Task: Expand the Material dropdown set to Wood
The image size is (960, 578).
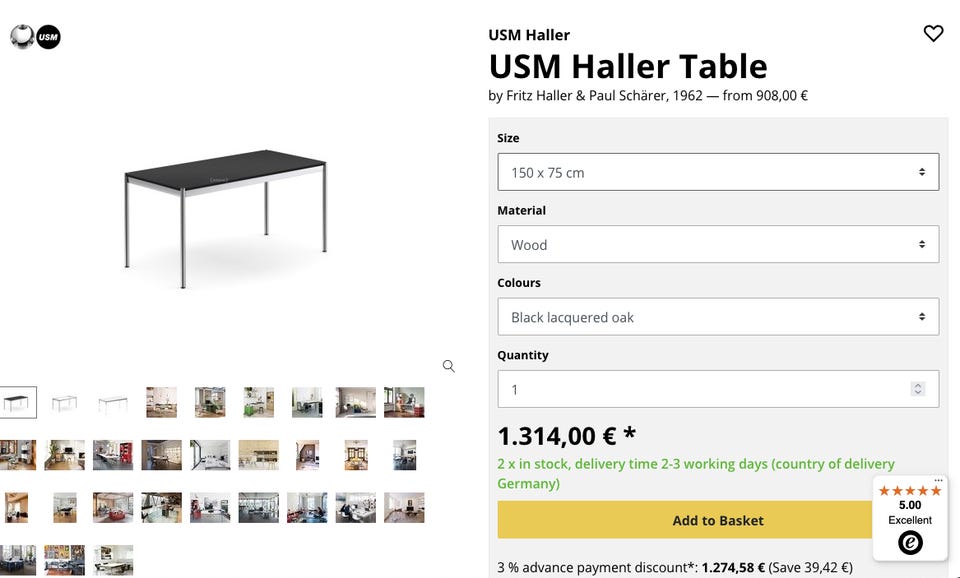Action: [x=718, y=244]
